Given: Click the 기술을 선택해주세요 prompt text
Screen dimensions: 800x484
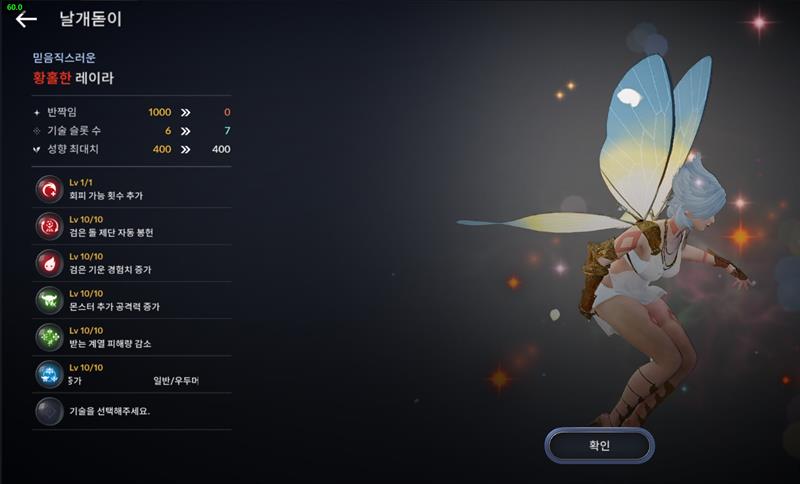Looking at the screenshot, I should [x=110, y=411].
